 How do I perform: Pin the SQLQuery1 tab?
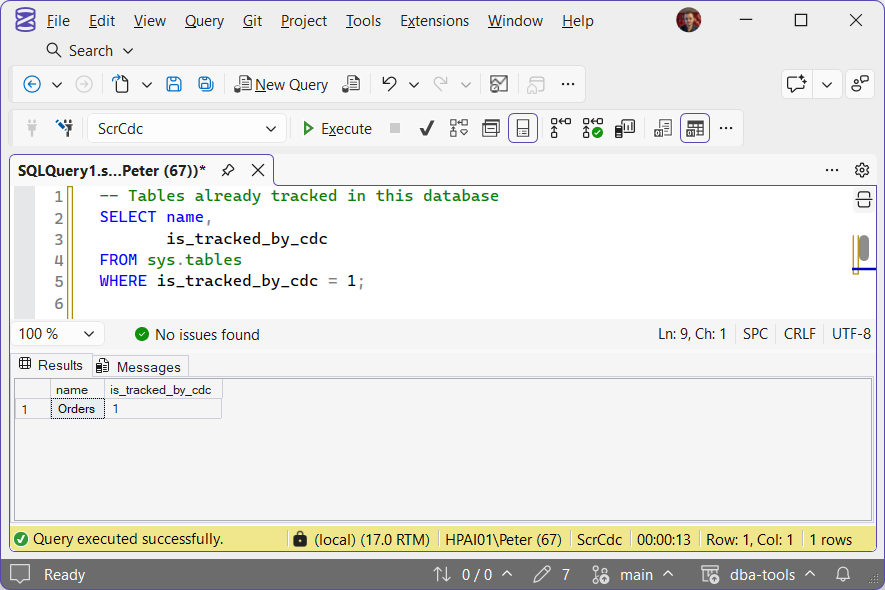click(228, 170)
